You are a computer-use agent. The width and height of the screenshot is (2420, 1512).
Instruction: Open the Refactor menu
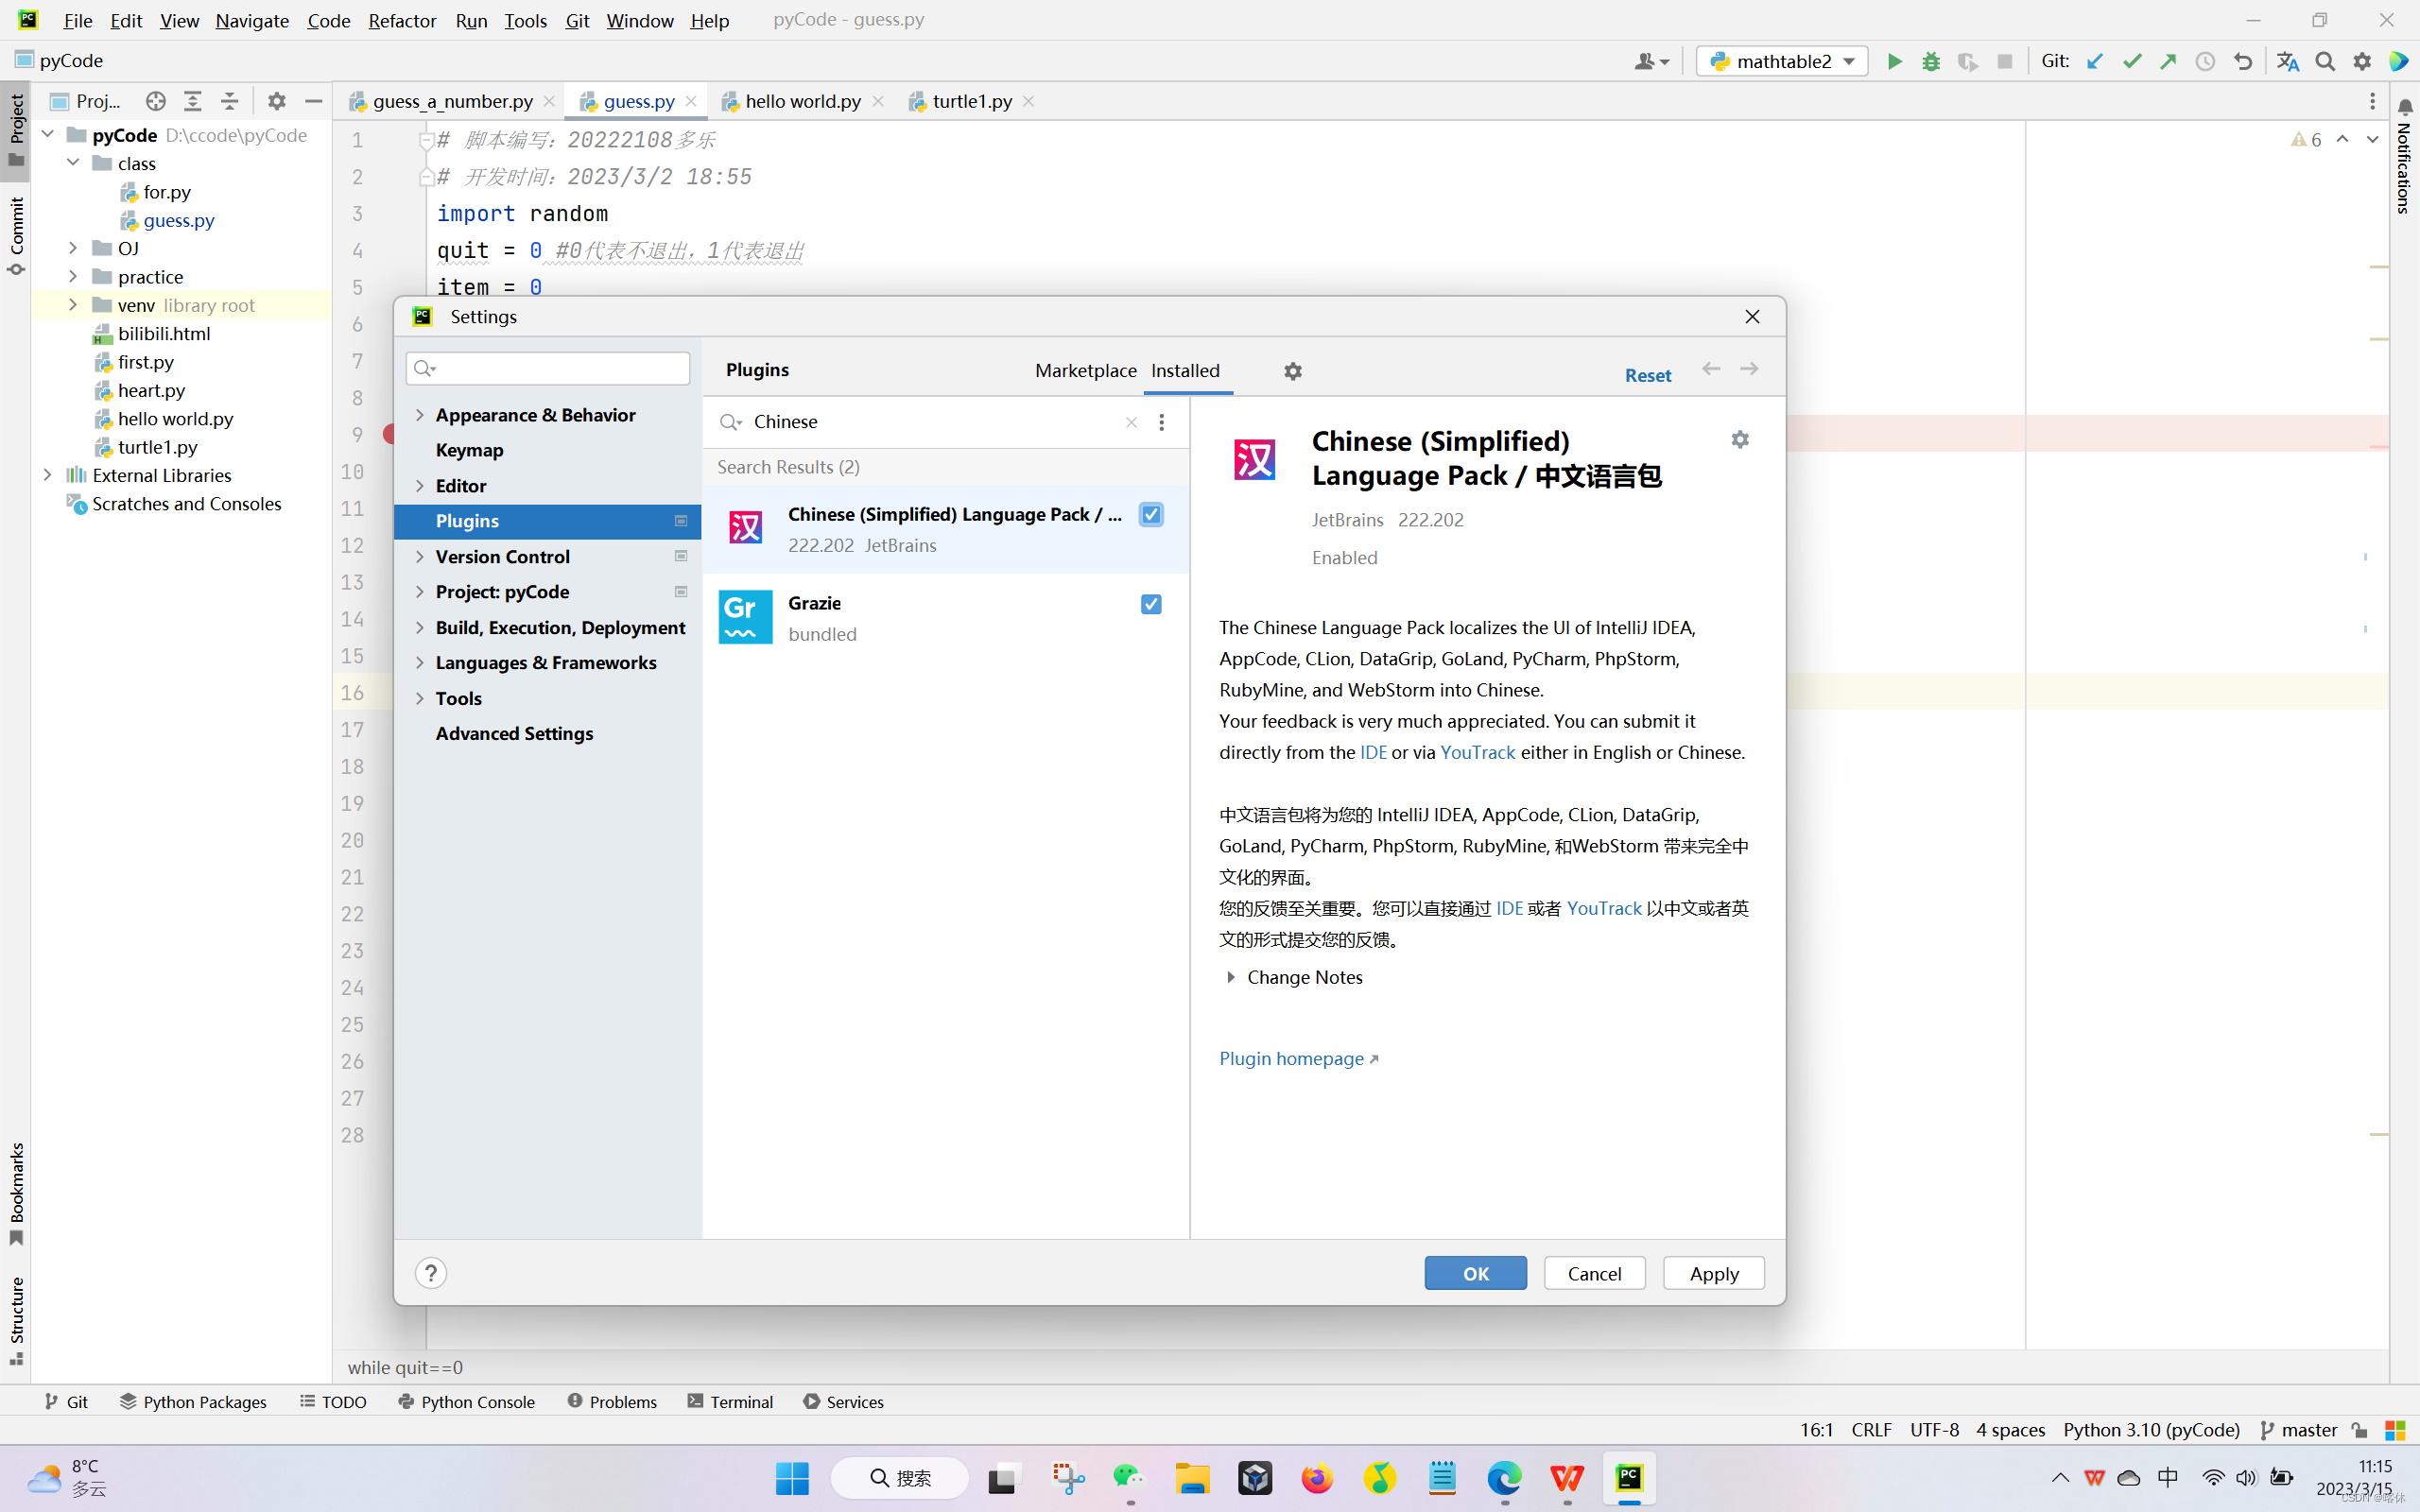[401, 20]
